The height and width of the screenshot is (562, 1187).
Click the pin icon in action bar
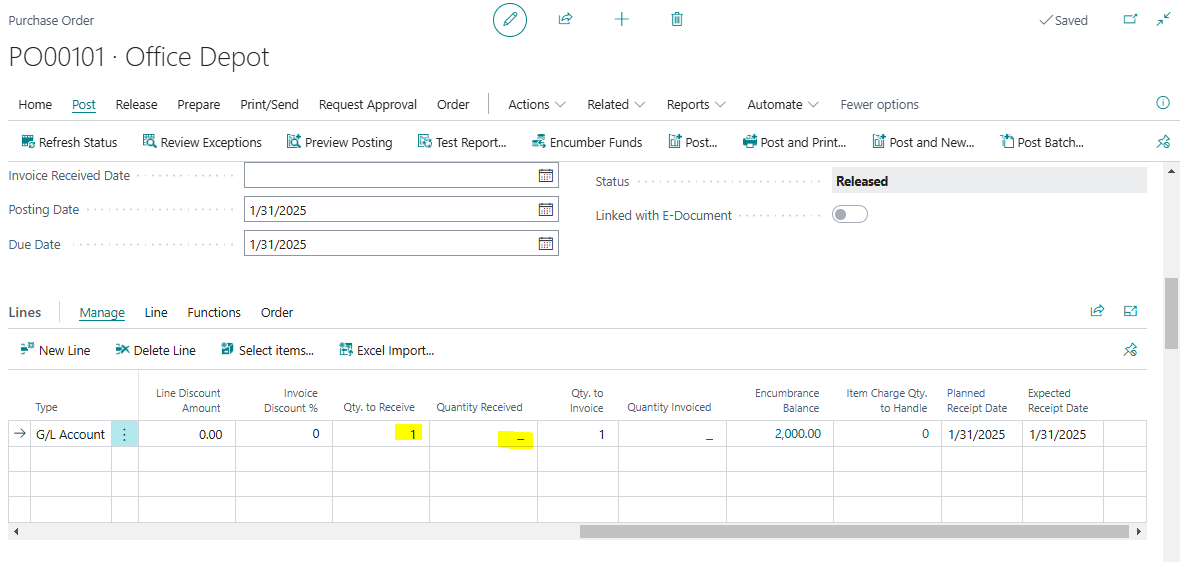(x=1164, y=142)
